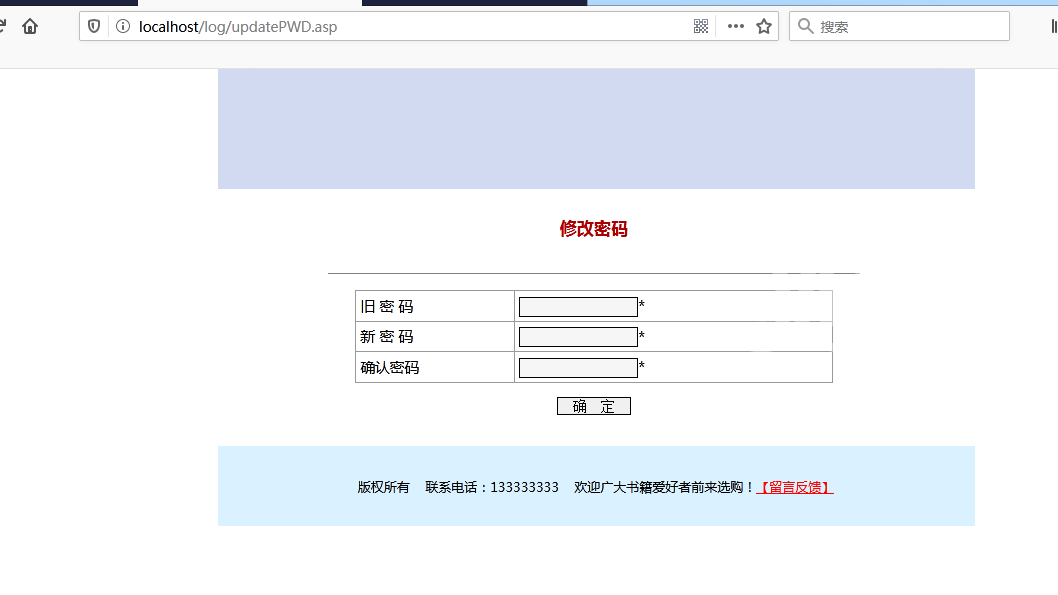Click the QR code icon
The height and width of the screenshot is (595, 1058).
(701, 27)
